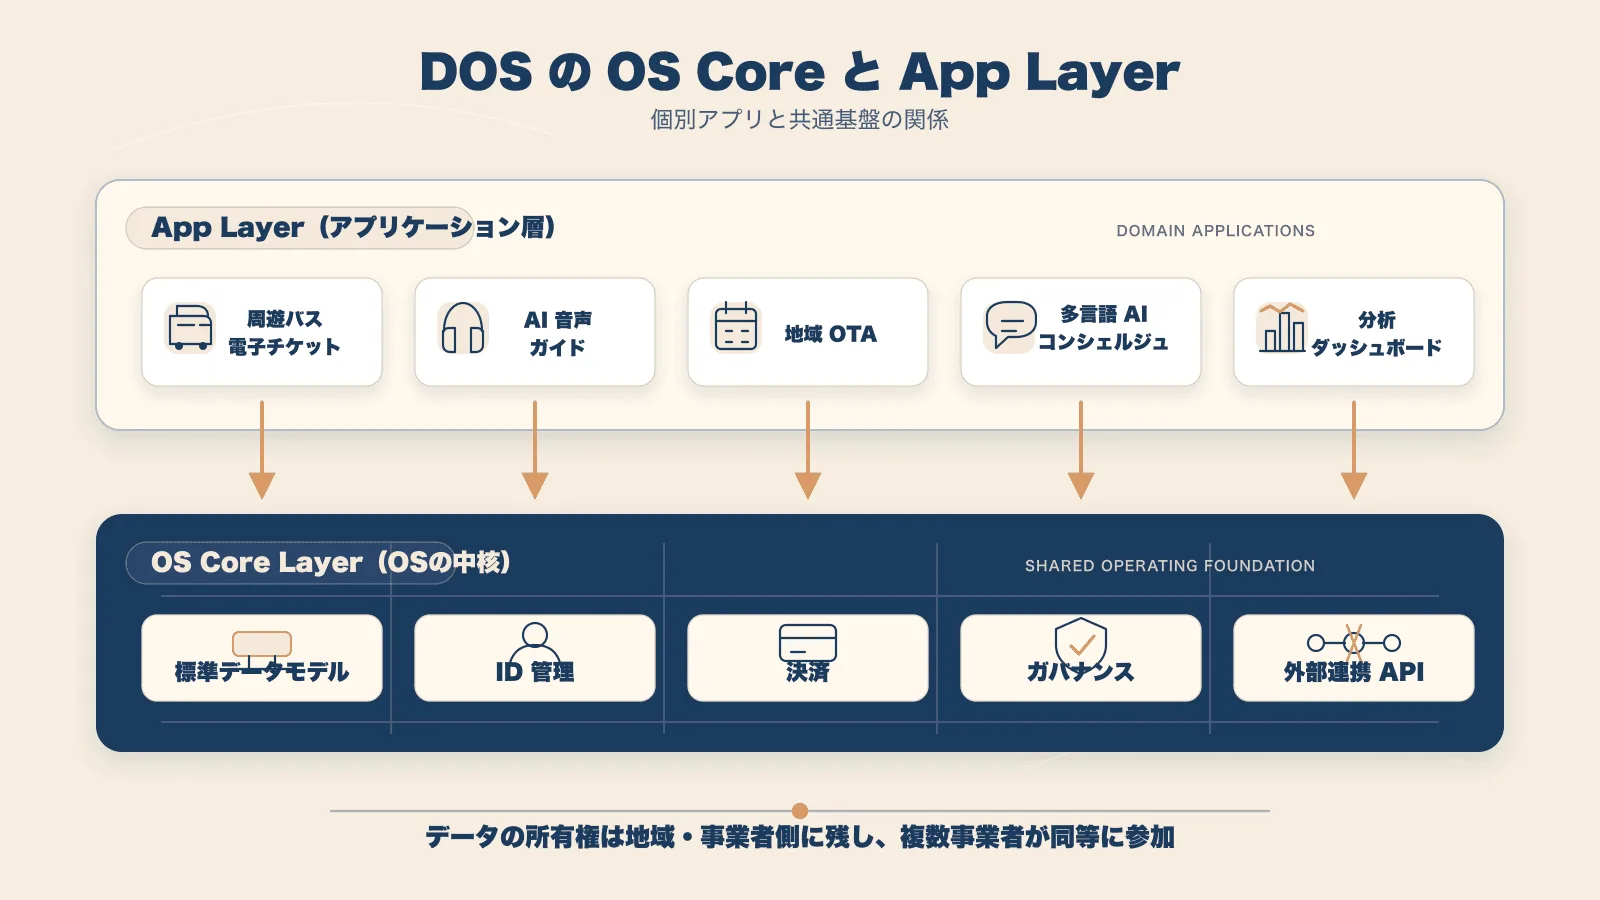
Task: Click the bar chart icon on 分析ダッシュボード card
Action: click(x=1282, y=327)
